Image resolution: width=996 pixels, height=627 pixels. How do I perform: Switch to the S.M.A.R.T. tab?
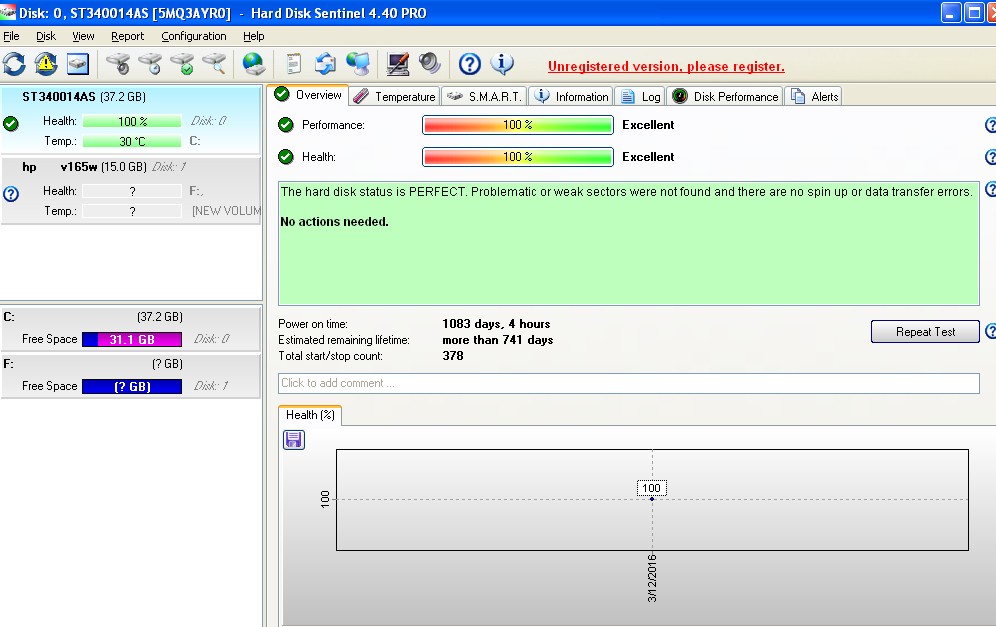tap(483, 96)
